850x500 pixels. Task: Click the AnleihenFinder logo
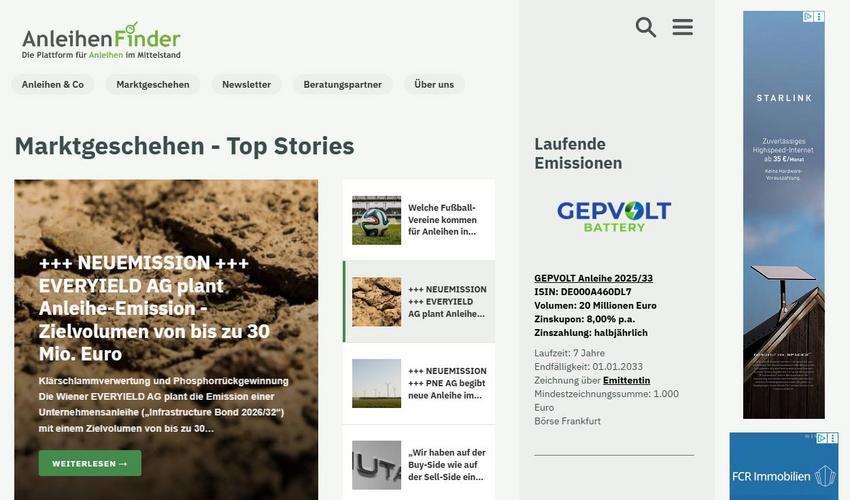pyautogui.click(x=101, y=41)
